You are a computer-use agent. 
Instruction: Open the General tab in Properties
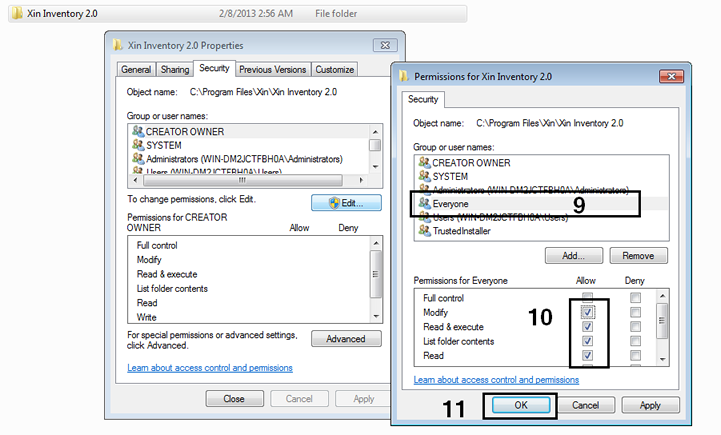pyautogui.click(x=136, y=69)
